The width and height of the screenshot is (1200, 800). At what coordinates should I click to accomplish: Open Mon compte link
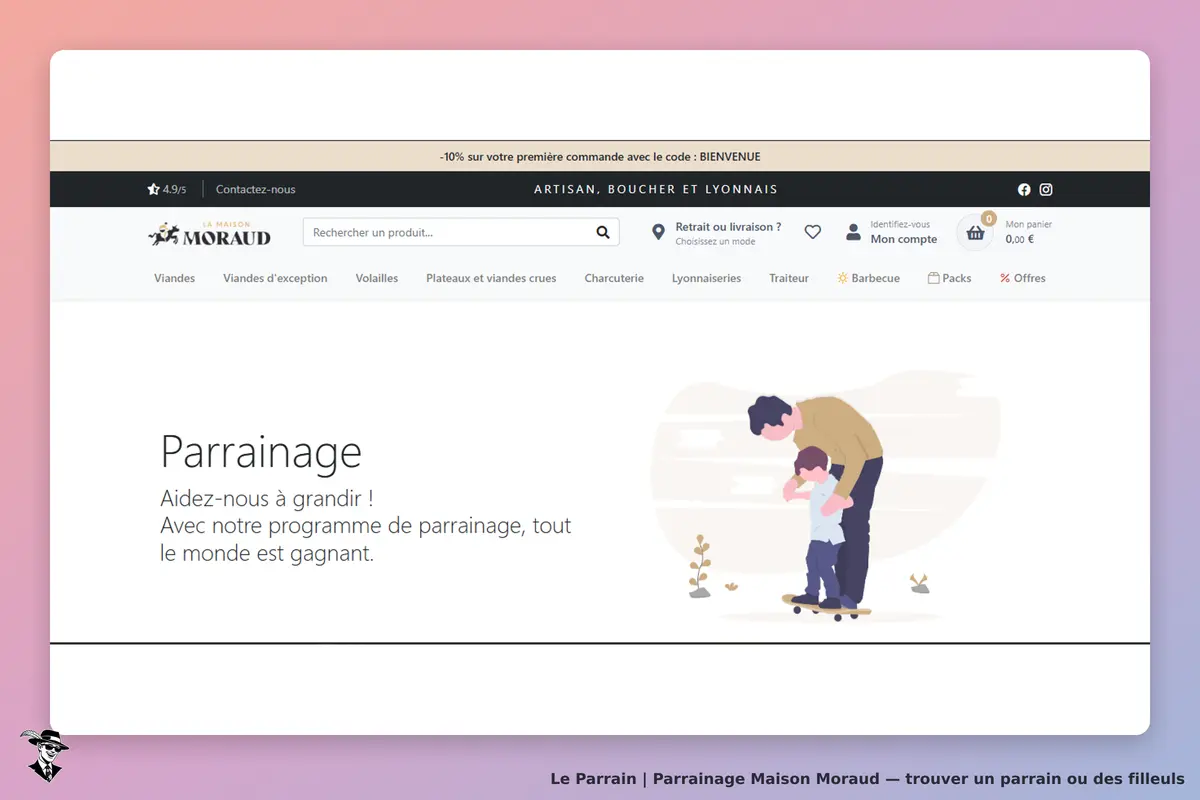pos(904,239)
